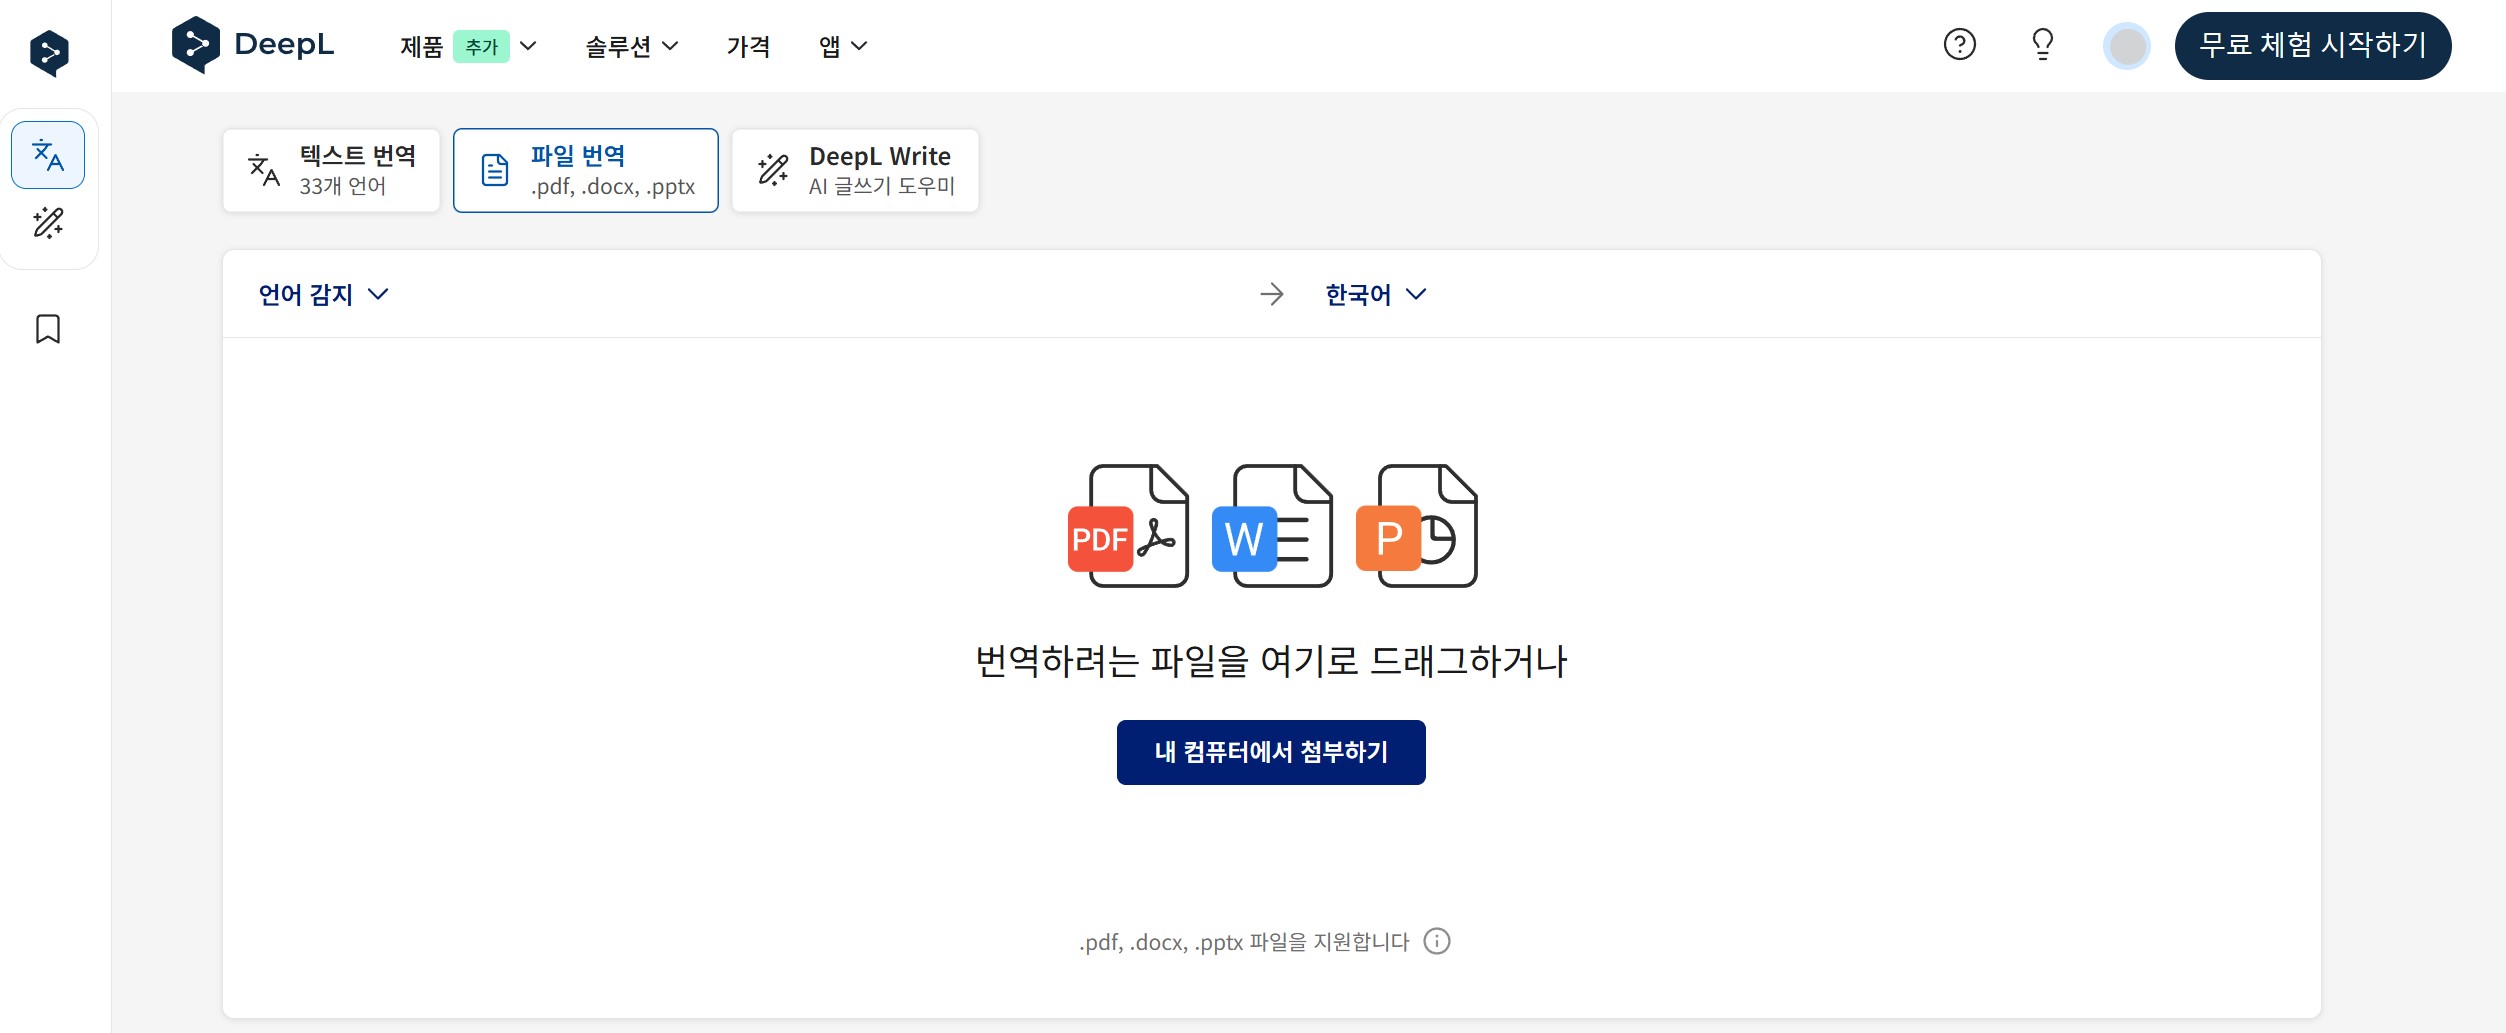This screenshot has height=1033, width=2506.
Task: Expand the 솔루션 solutions menu
Action: coord(632,46)
